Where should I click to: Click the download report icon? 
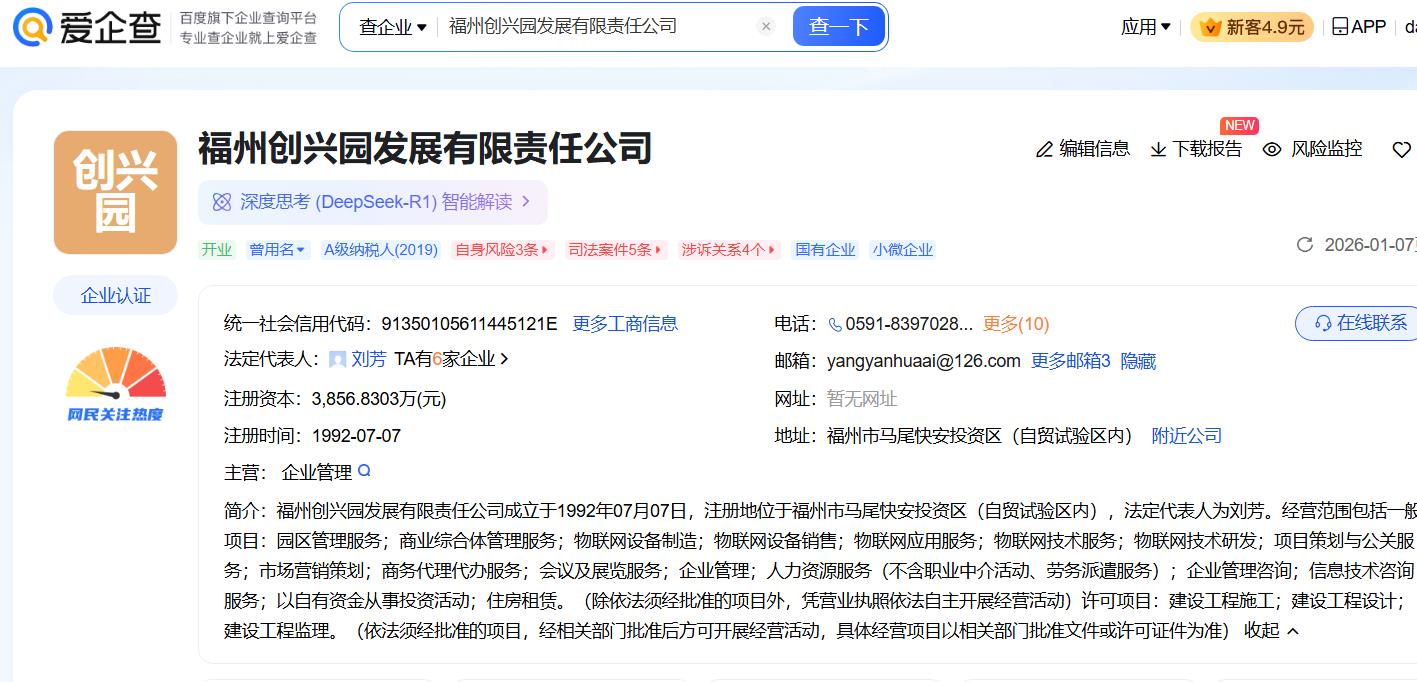[x=1158, y=150]
